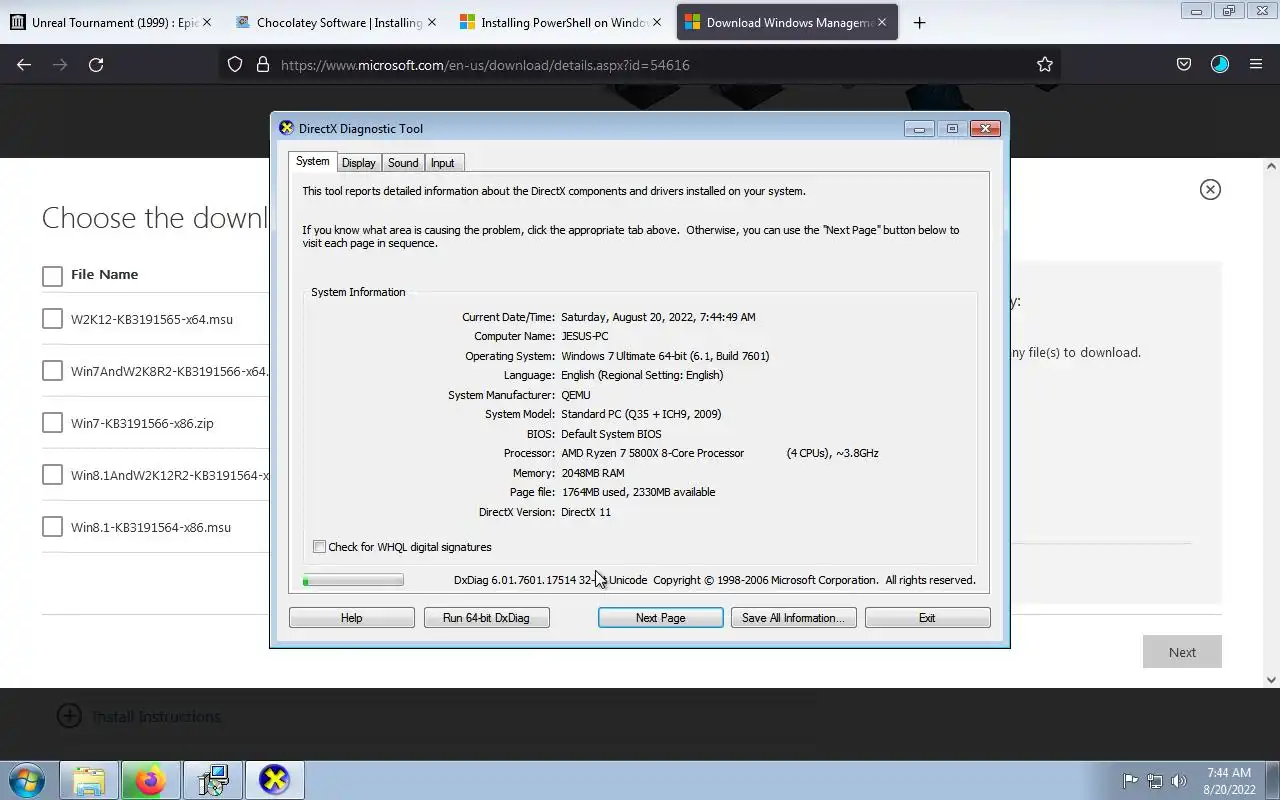Switch to the Input tab in DxDiag
Viewport: 1280px width, 800px height.
[442, 163]
